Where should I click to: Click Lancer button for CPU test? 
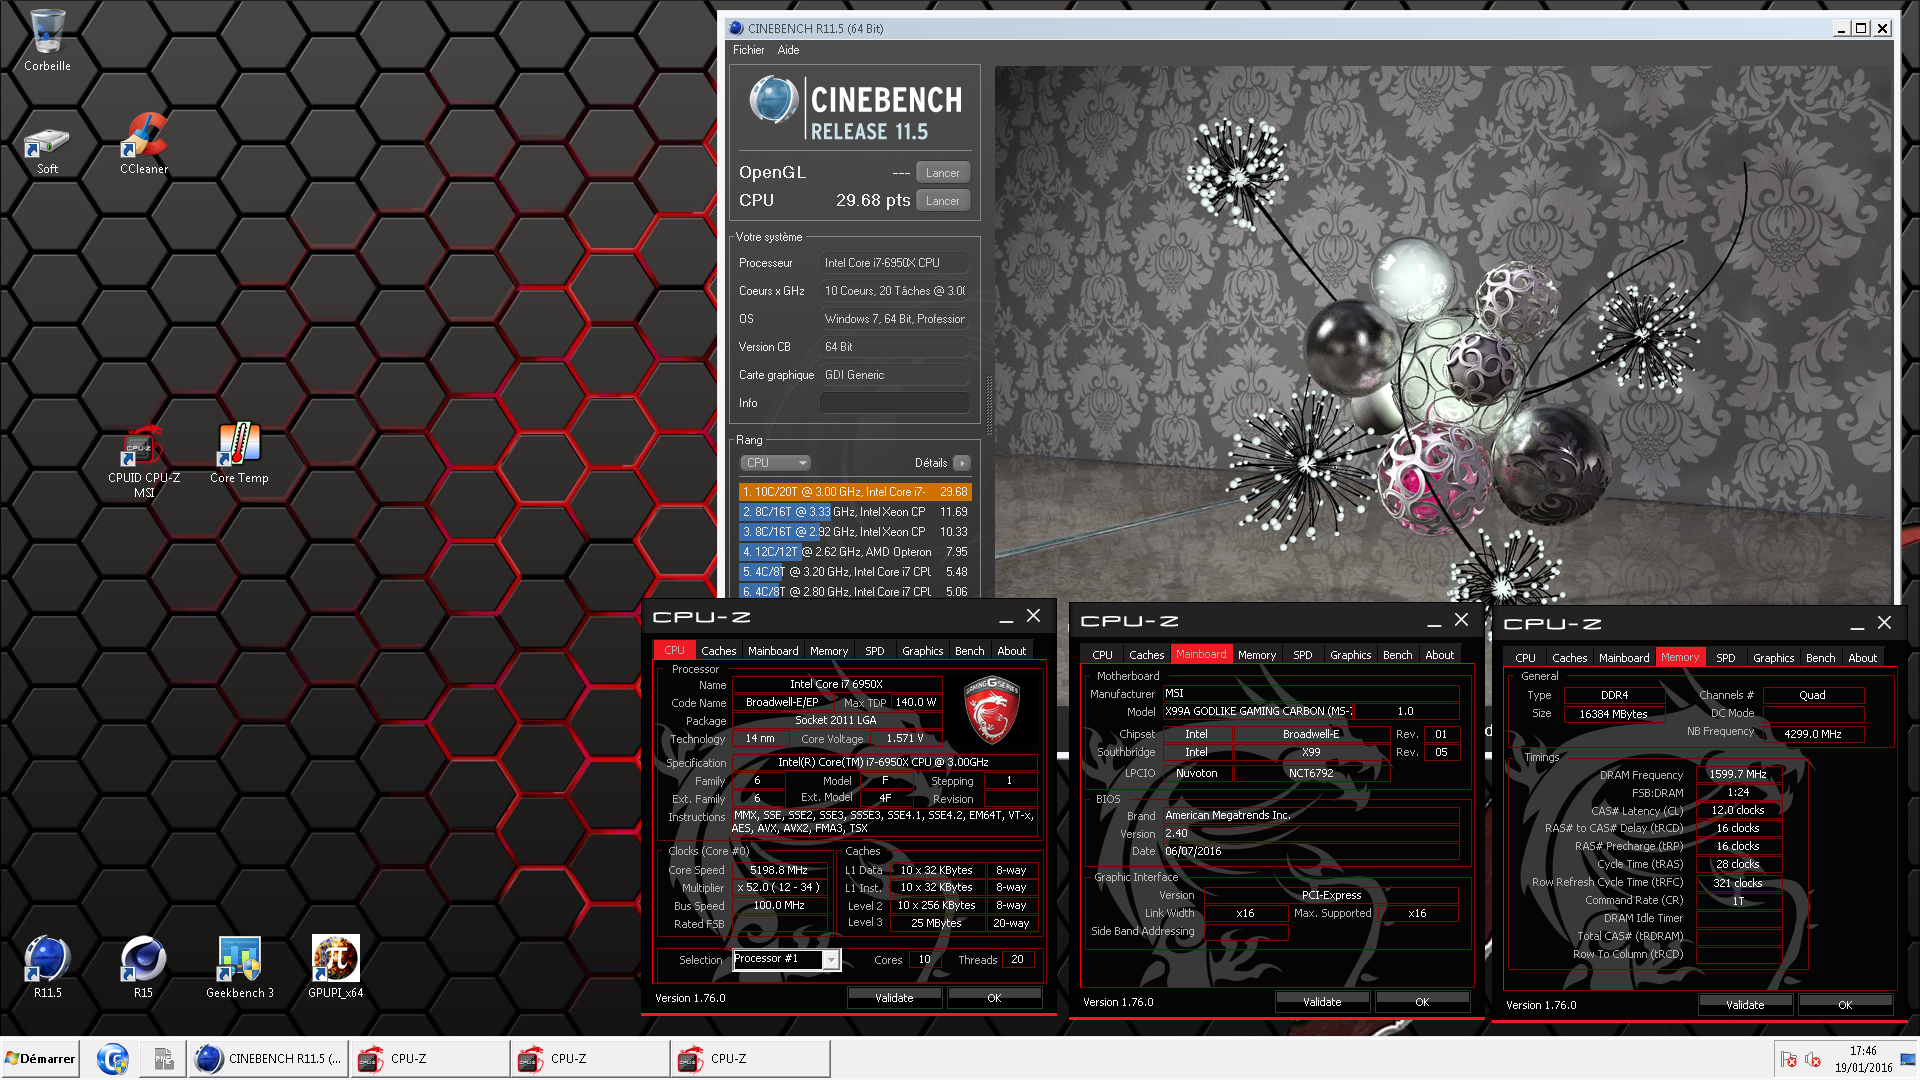click(x=942, y=201)
